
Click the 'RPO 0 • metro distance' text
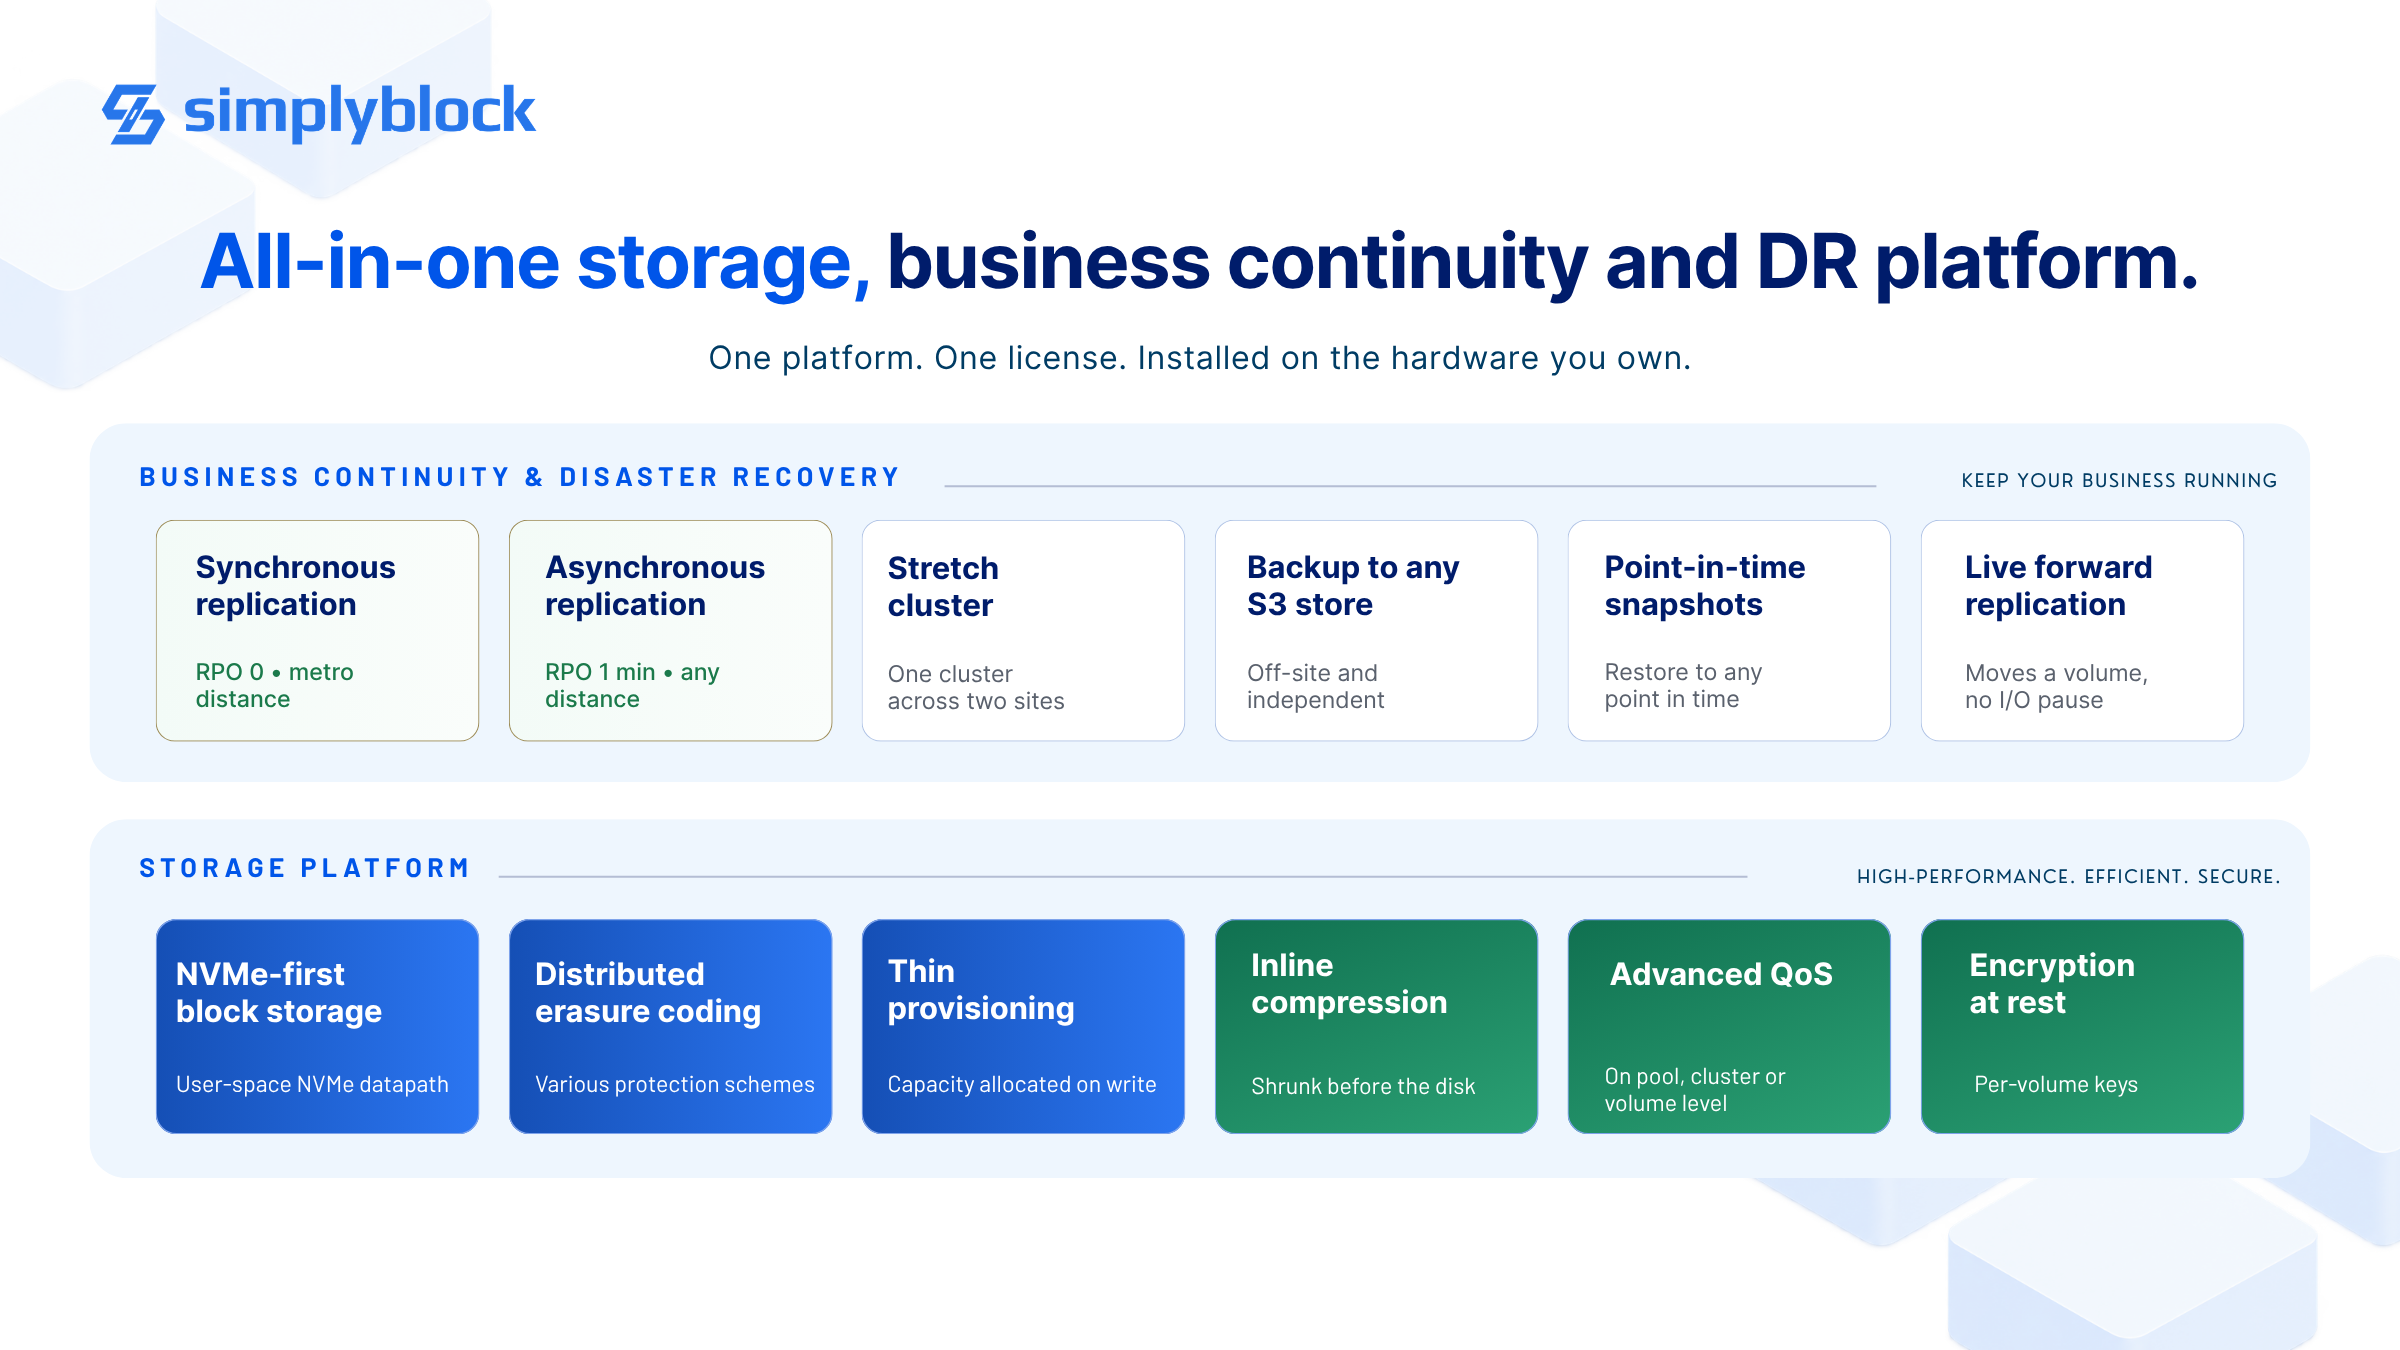[275, 686]
